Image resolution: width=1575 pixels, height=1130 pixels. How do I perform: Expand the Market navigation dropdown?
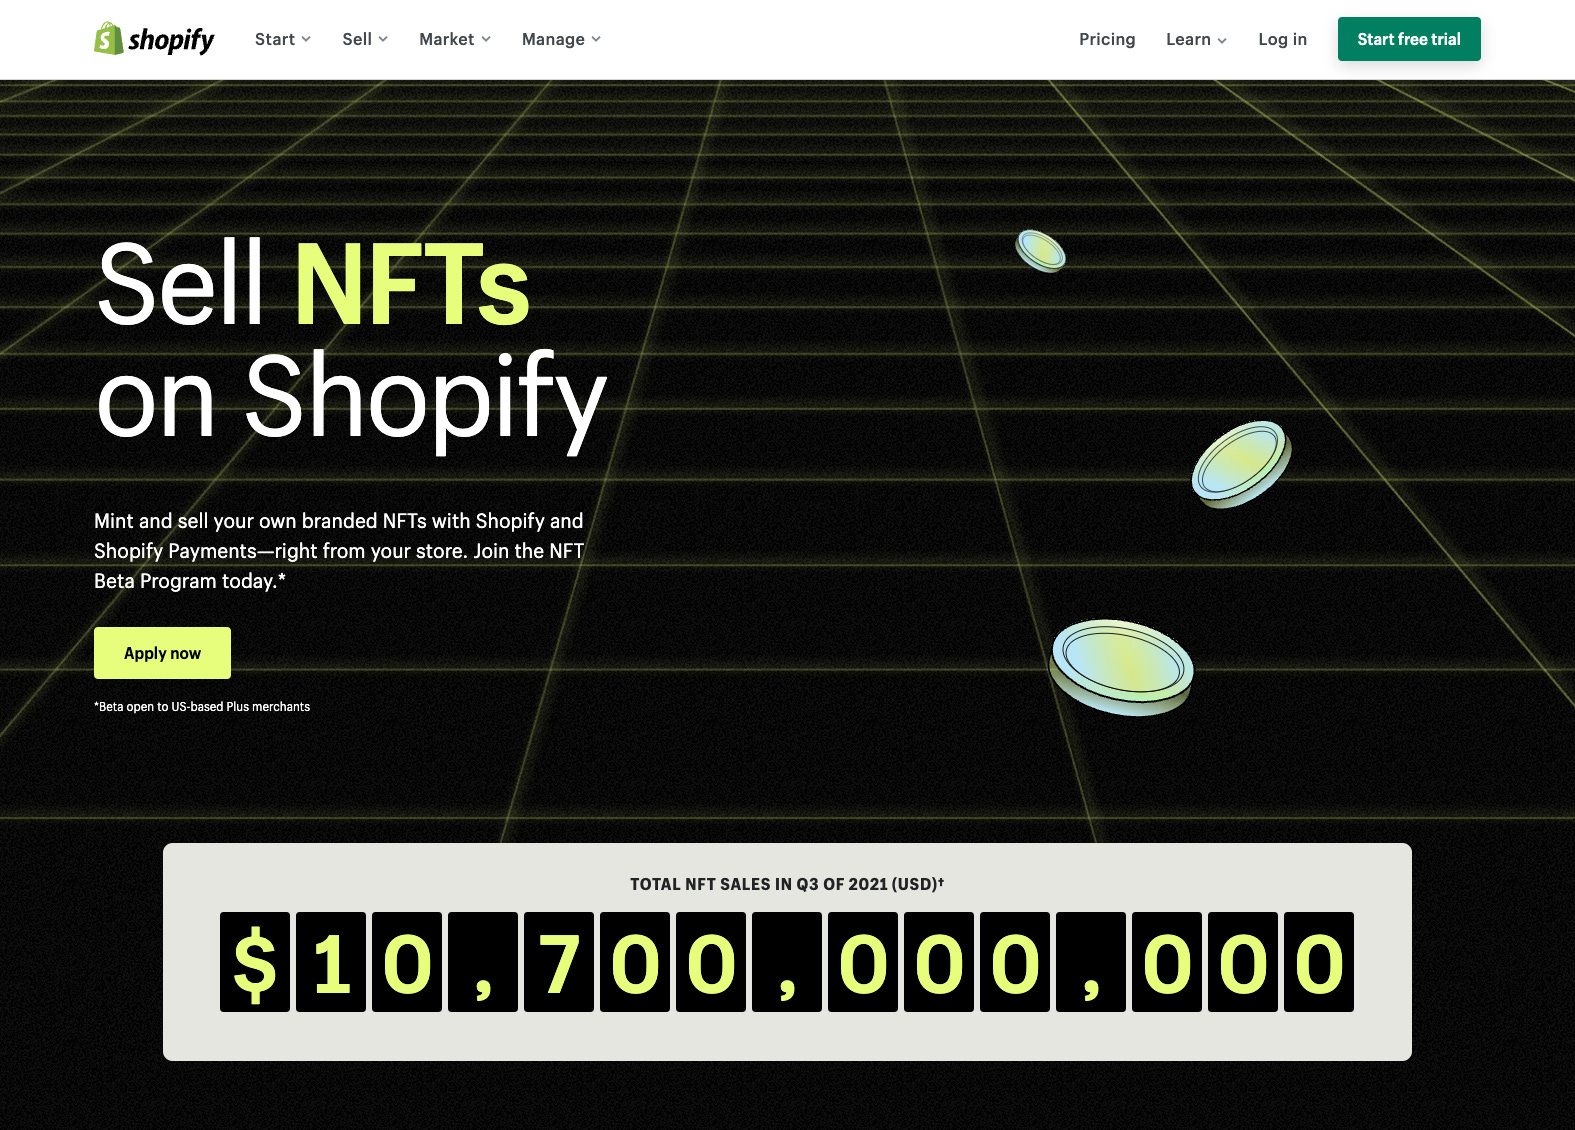point(455,39)
